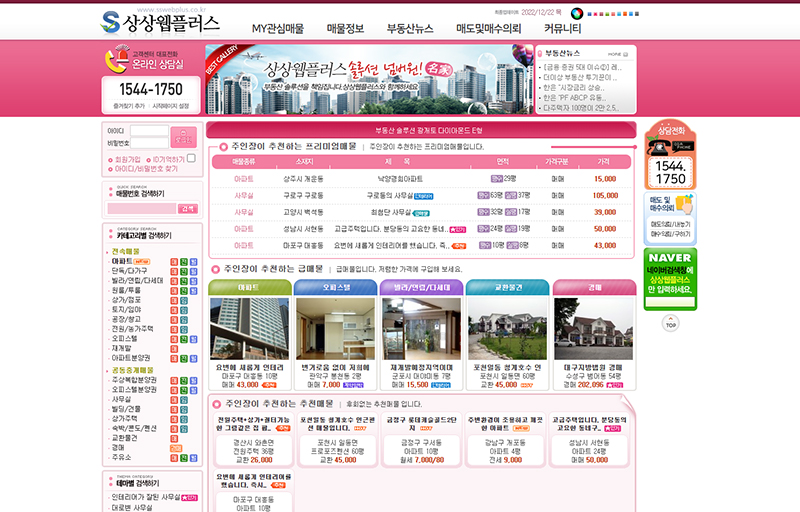Click blue 월세 icon beside 아파트 category
This screenshot has width=800, height=512.
pyautogui.click(x=193, y=262)
